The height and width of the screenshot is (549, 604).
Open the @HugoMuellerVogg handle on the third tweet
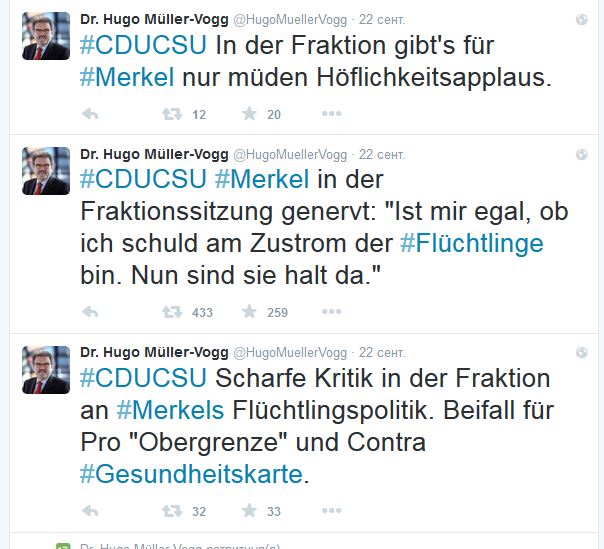click(x=290, y=352)
